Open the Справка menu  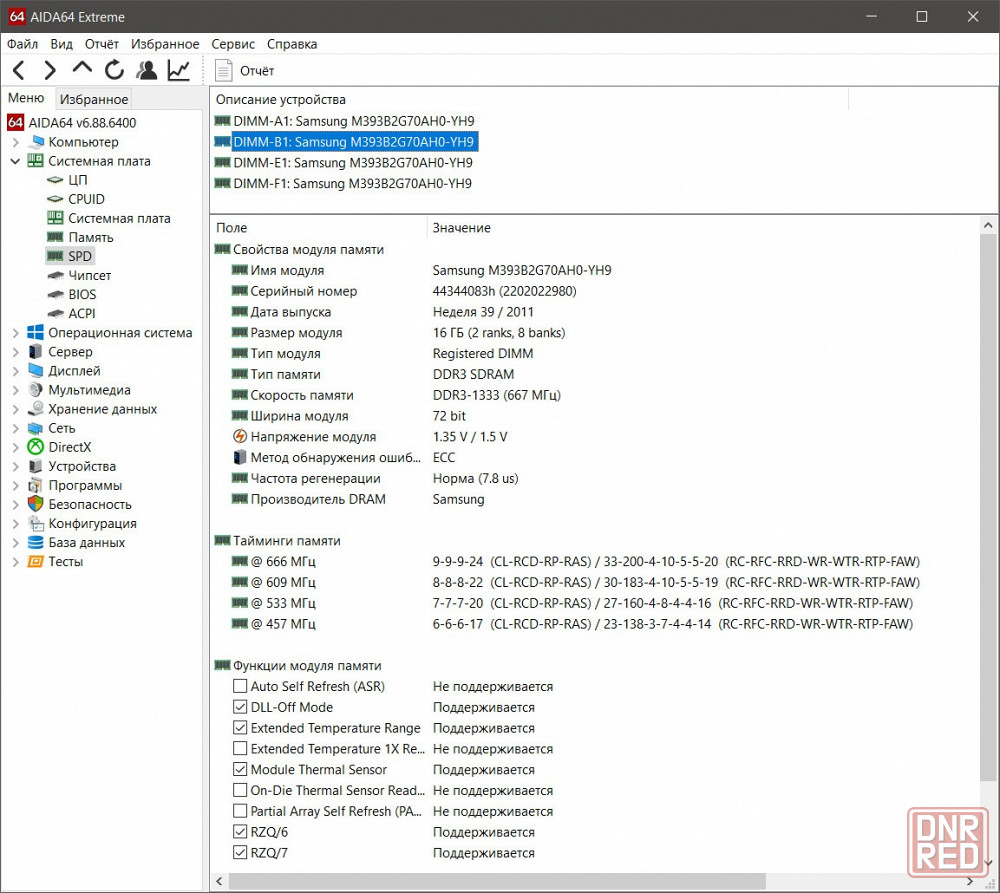(292, 44)
